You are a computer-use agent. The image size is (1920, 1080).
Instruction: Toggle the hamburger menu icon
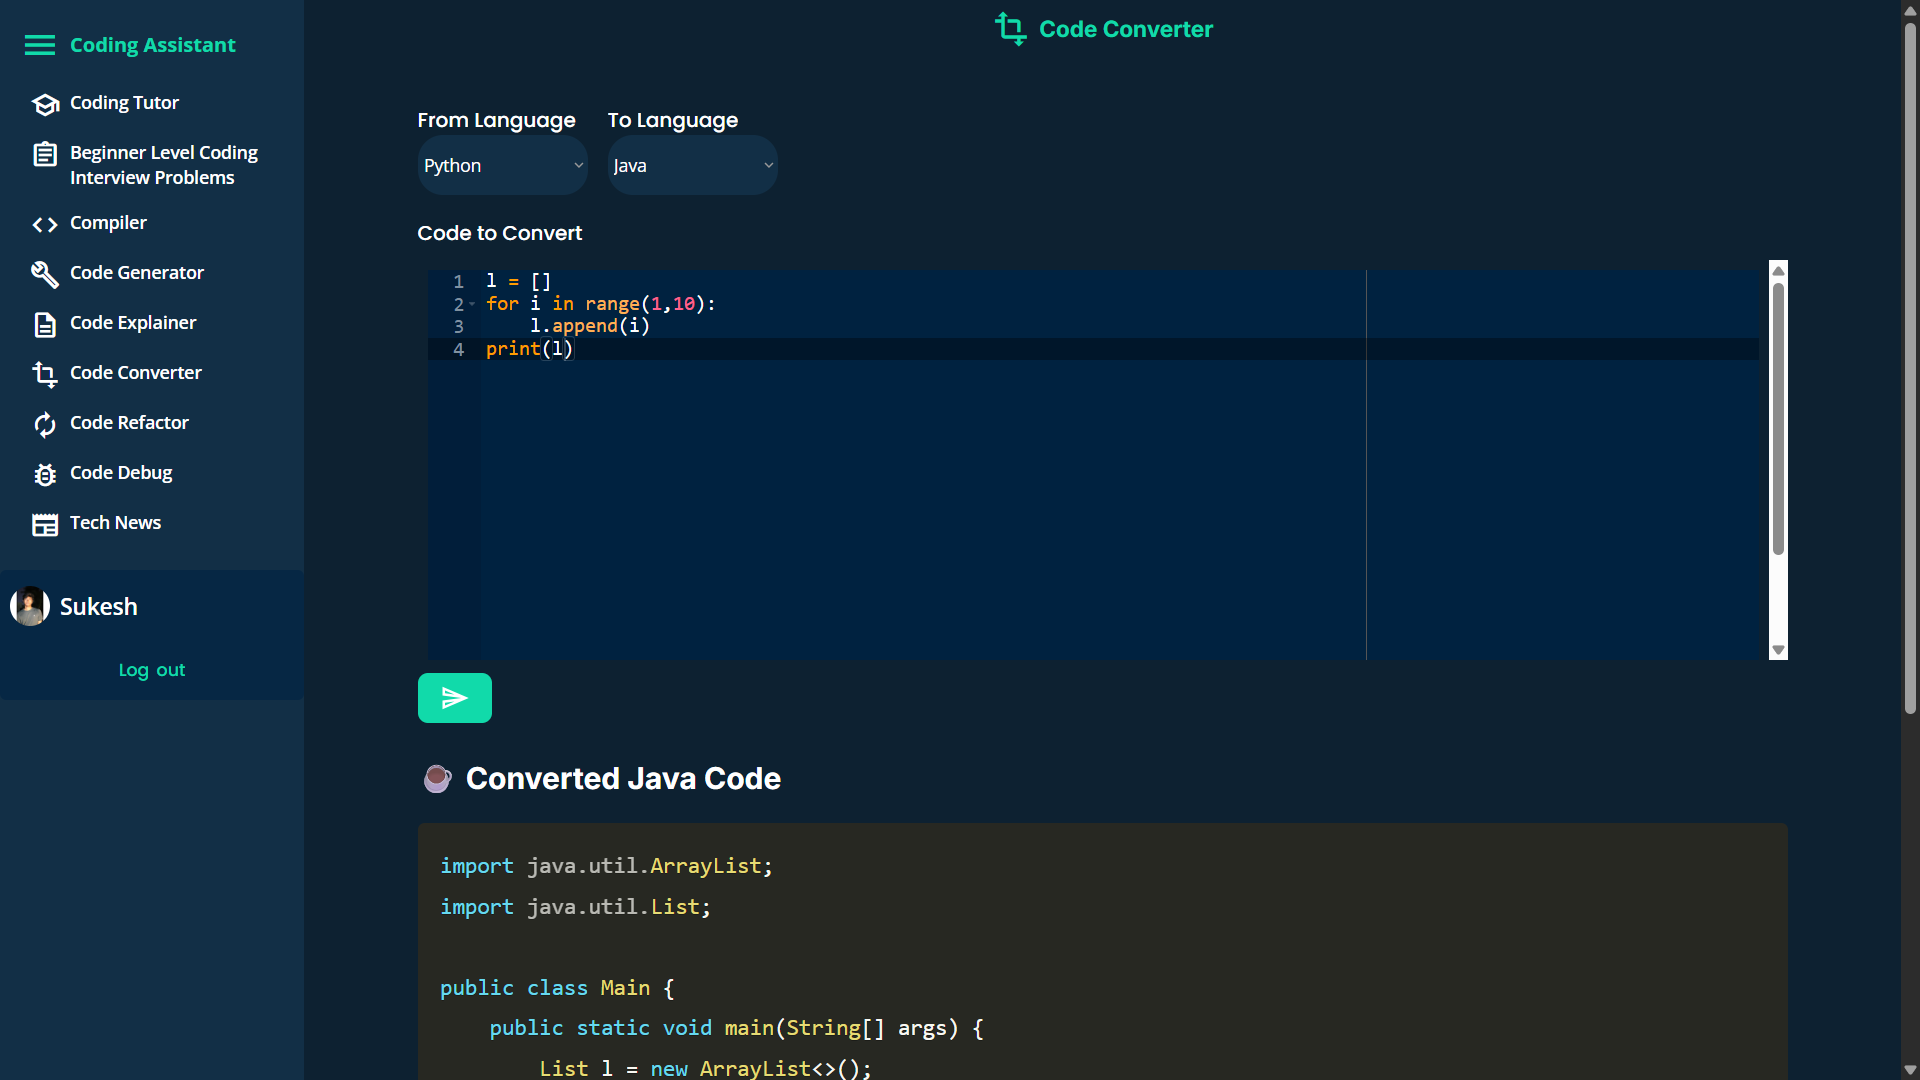[40, 45]
